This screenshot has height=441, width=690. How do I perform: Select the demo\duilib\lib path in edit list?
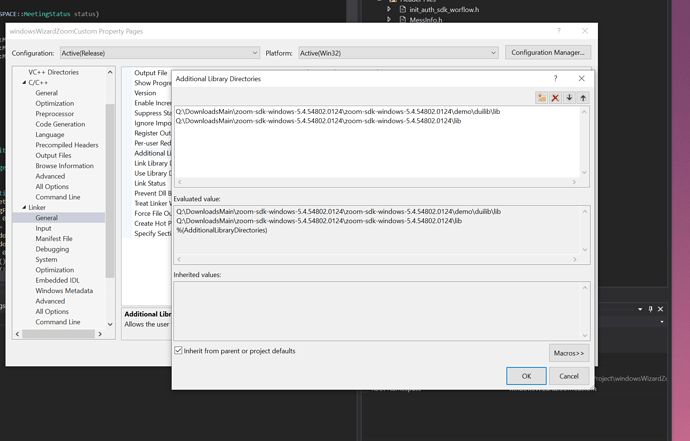338,111
